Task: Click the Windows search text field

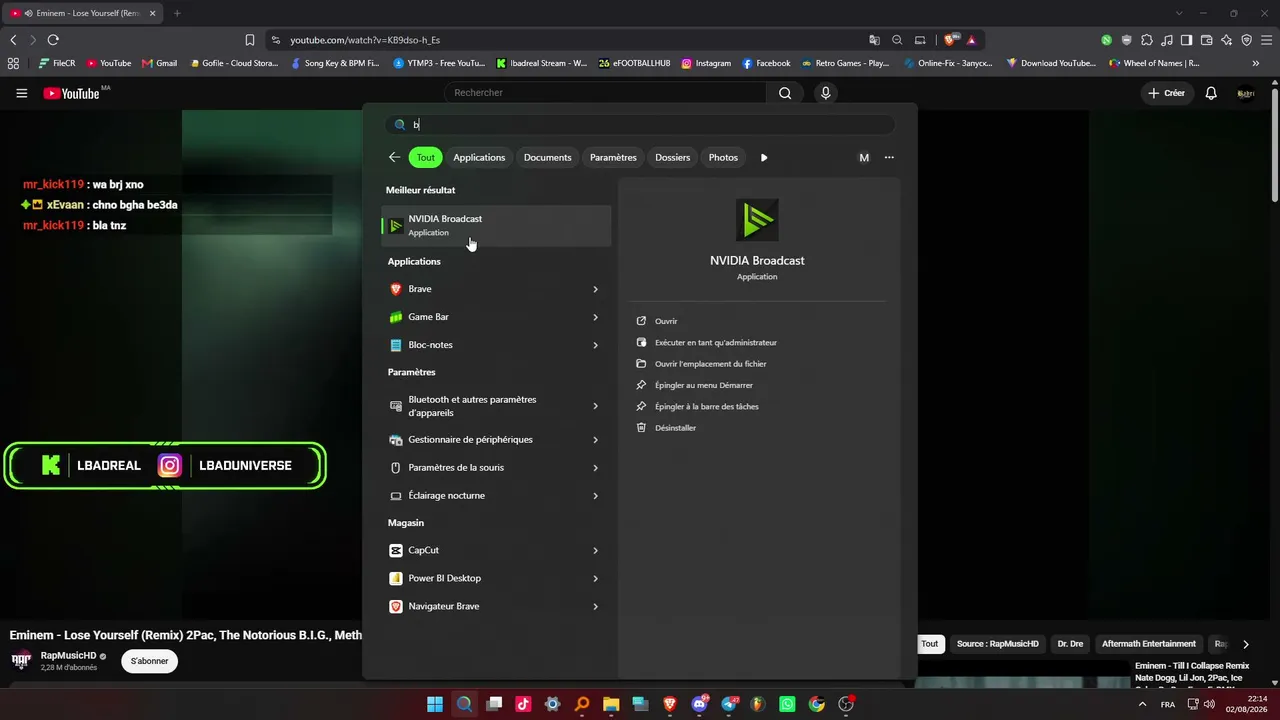Action: [640, 124]
